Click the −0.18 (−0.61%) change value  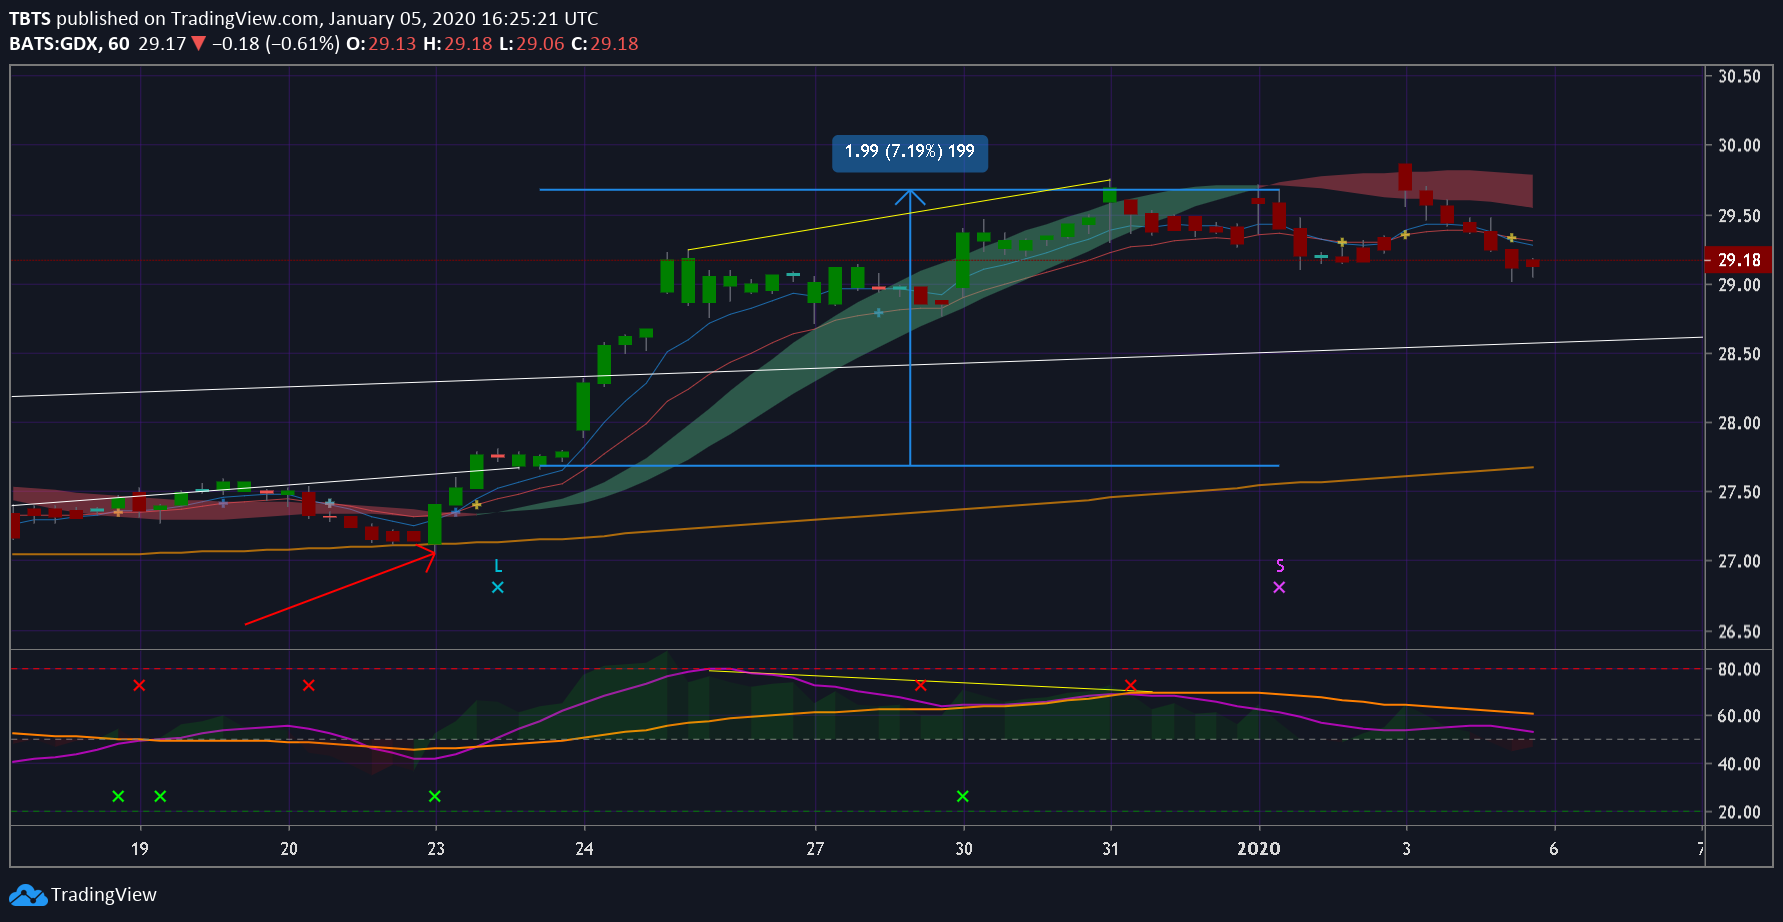click(275, 44)
